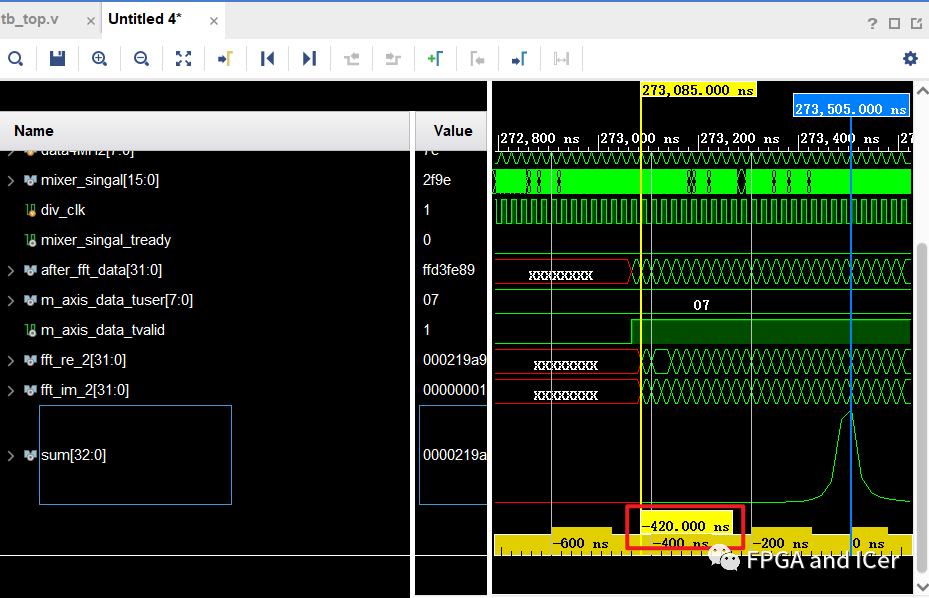This screenshot has width=929, height=598.
Task: Click the Search magnifier icon in toolbar
Action: coord(15,59)
